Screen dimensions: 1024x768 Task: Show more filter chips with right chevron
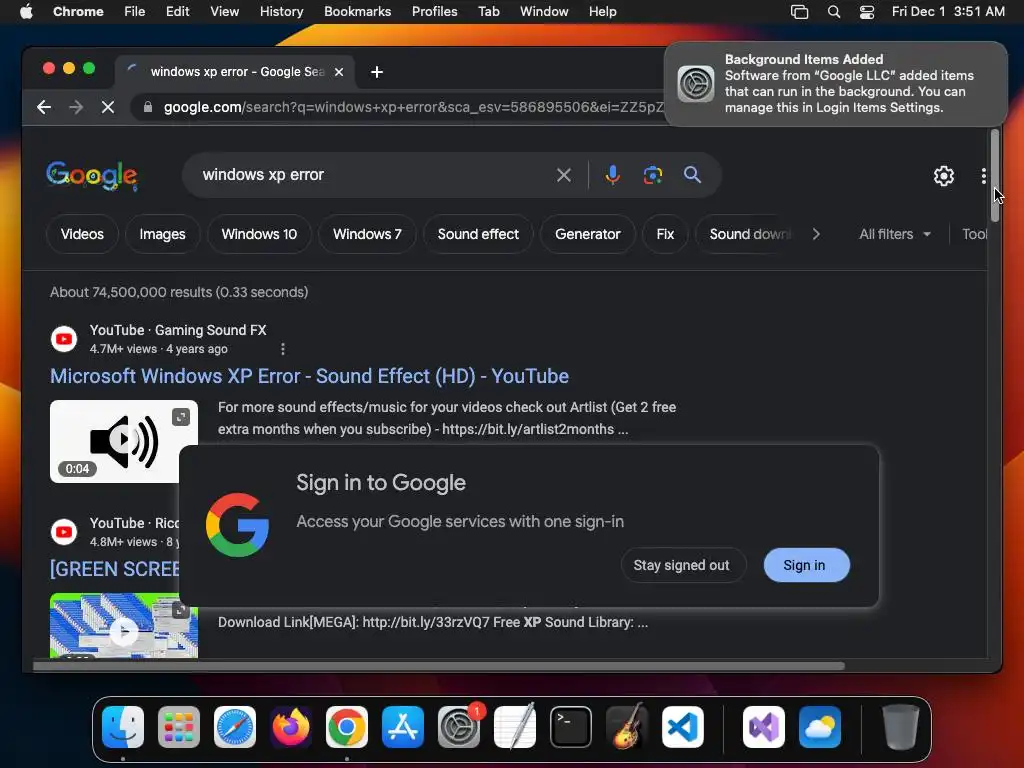click(x=816, y=234)
